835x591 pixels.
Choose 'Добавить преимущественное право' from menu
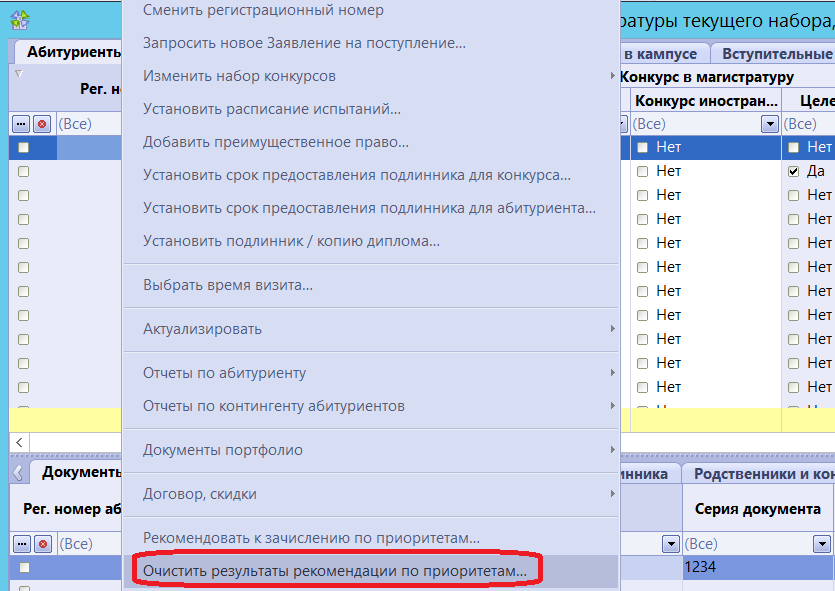276,142
